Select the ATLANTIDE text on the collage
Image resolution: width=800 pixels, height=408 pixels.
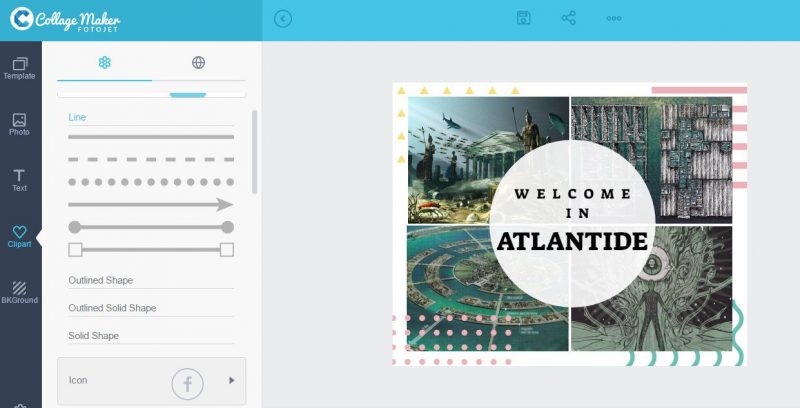(572, 241)
